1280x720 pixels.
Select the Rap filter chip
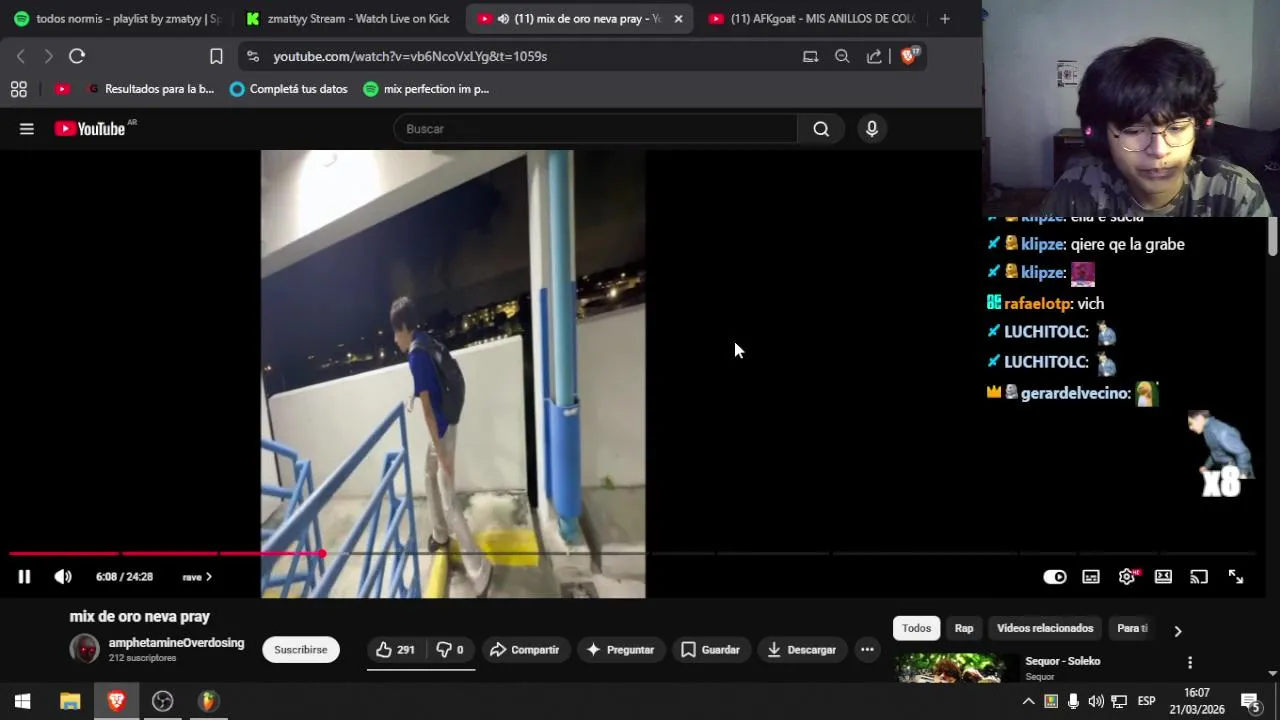(x=964, y=628)
